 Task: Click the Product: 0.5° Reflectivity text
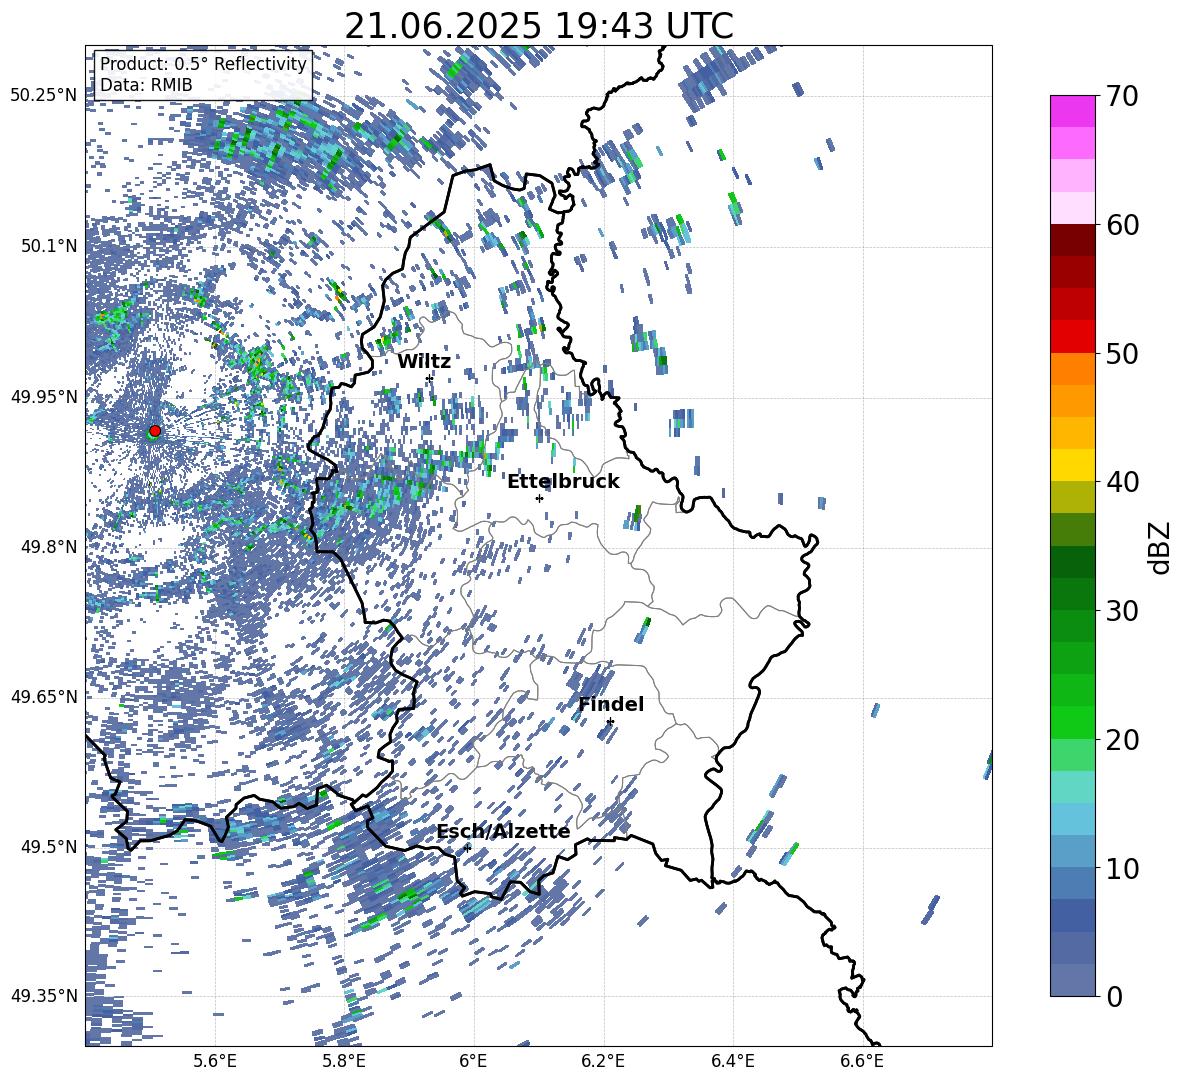click(203, 63)
